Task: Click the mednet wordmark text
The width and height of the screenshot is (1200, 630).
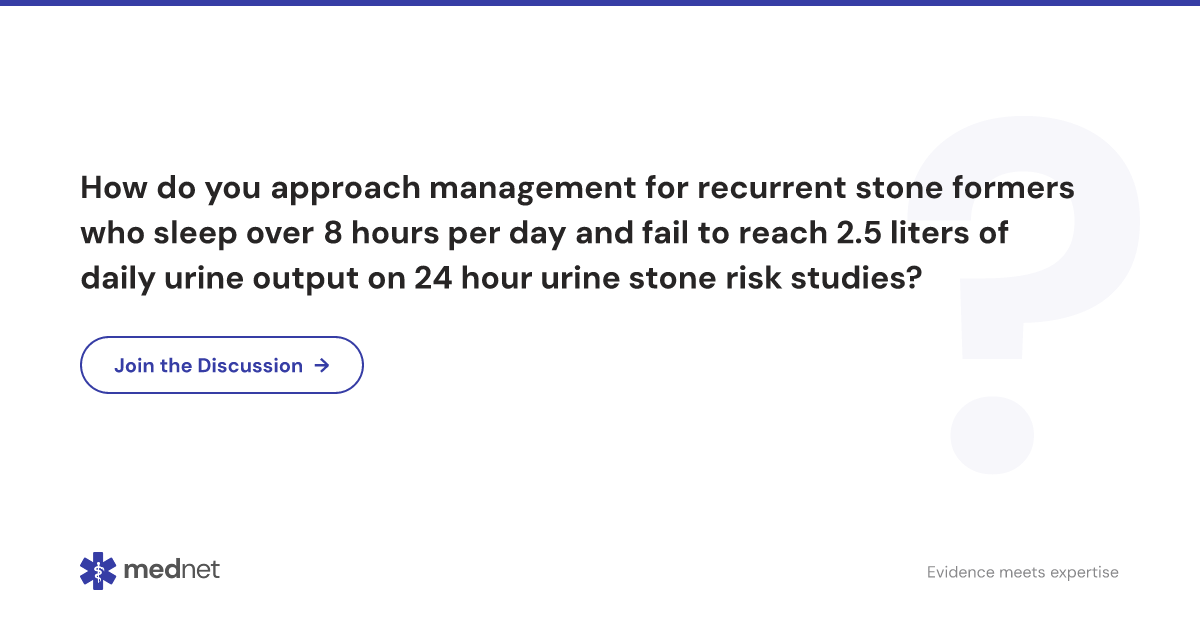Action: [171, 570]
